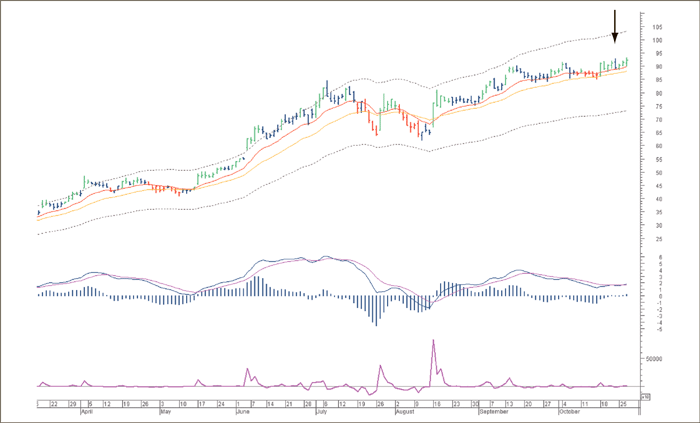Screen dimensions: 700x423
Task: Click the tallest volume spike in August
Action: click(433, 343)
